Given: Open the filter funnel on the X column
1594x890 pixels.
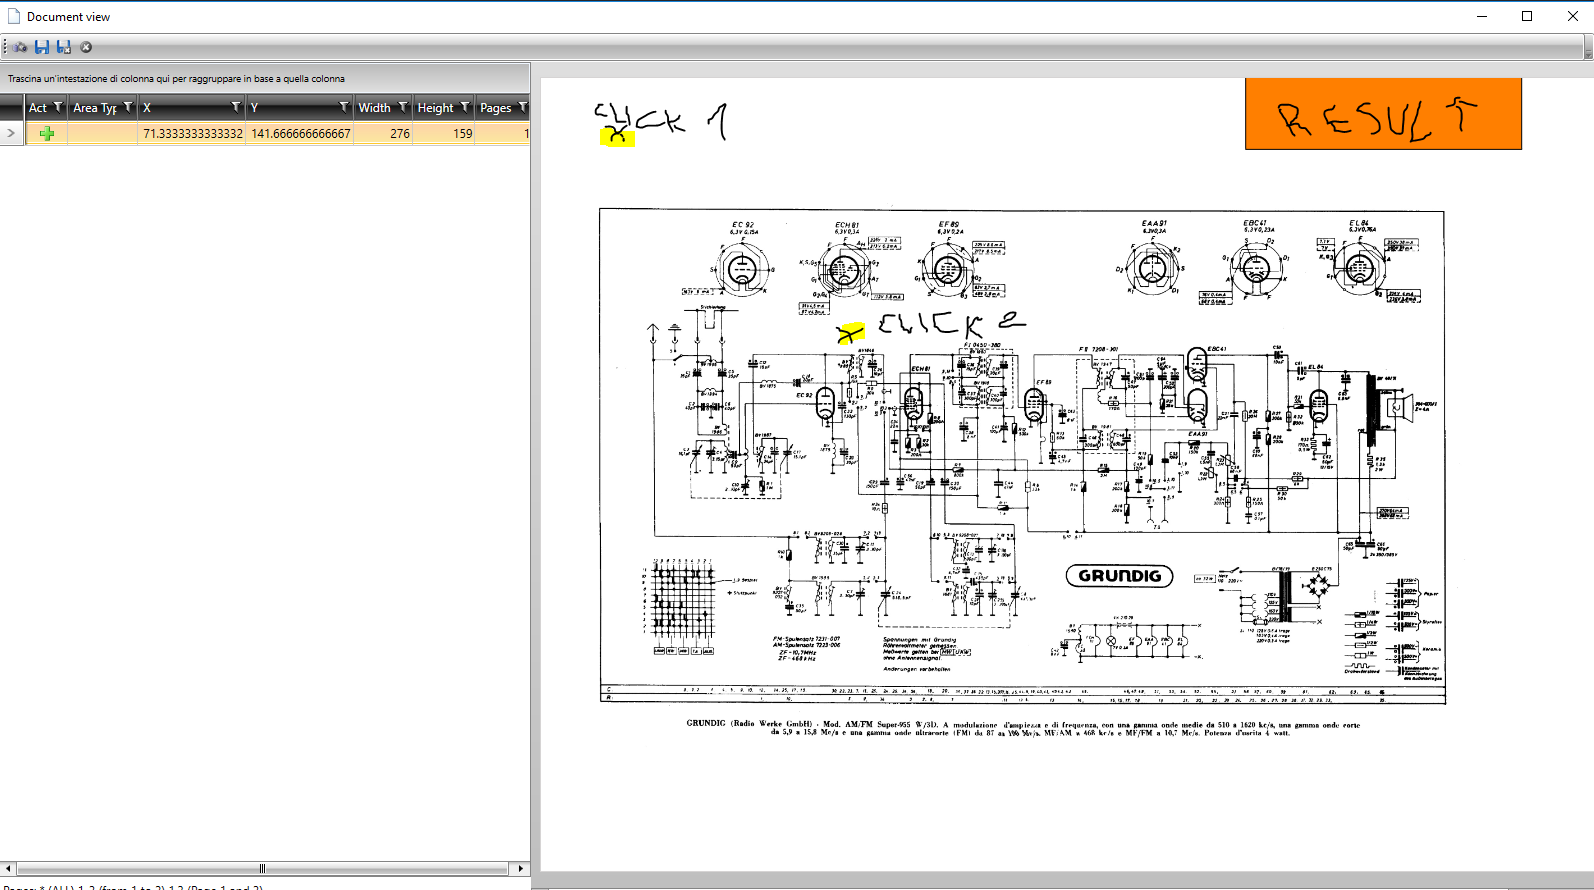Looking at the screenshot, I should point(236,107).
